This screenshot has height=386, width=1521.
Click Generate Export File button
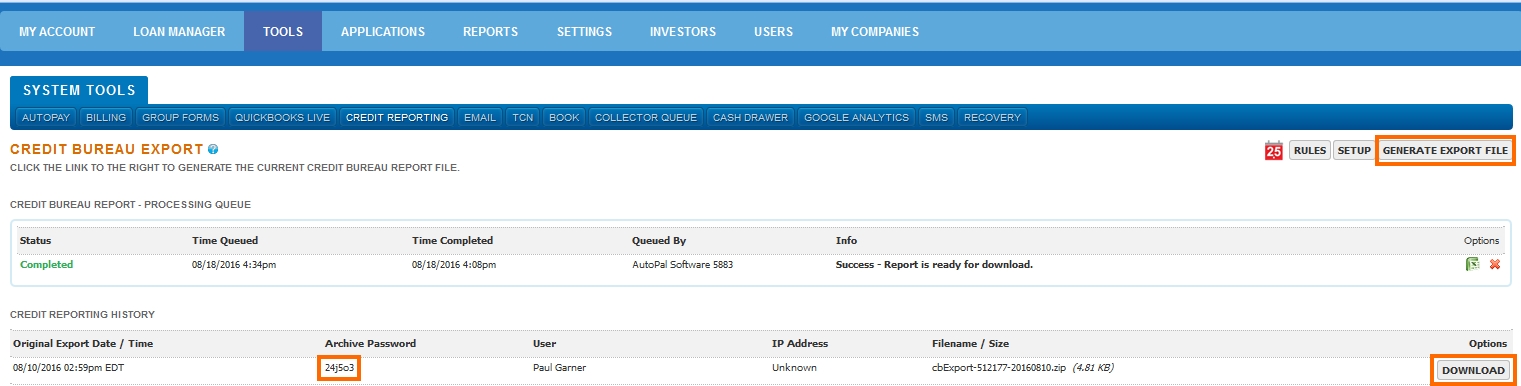click(x=1445, y=151)
